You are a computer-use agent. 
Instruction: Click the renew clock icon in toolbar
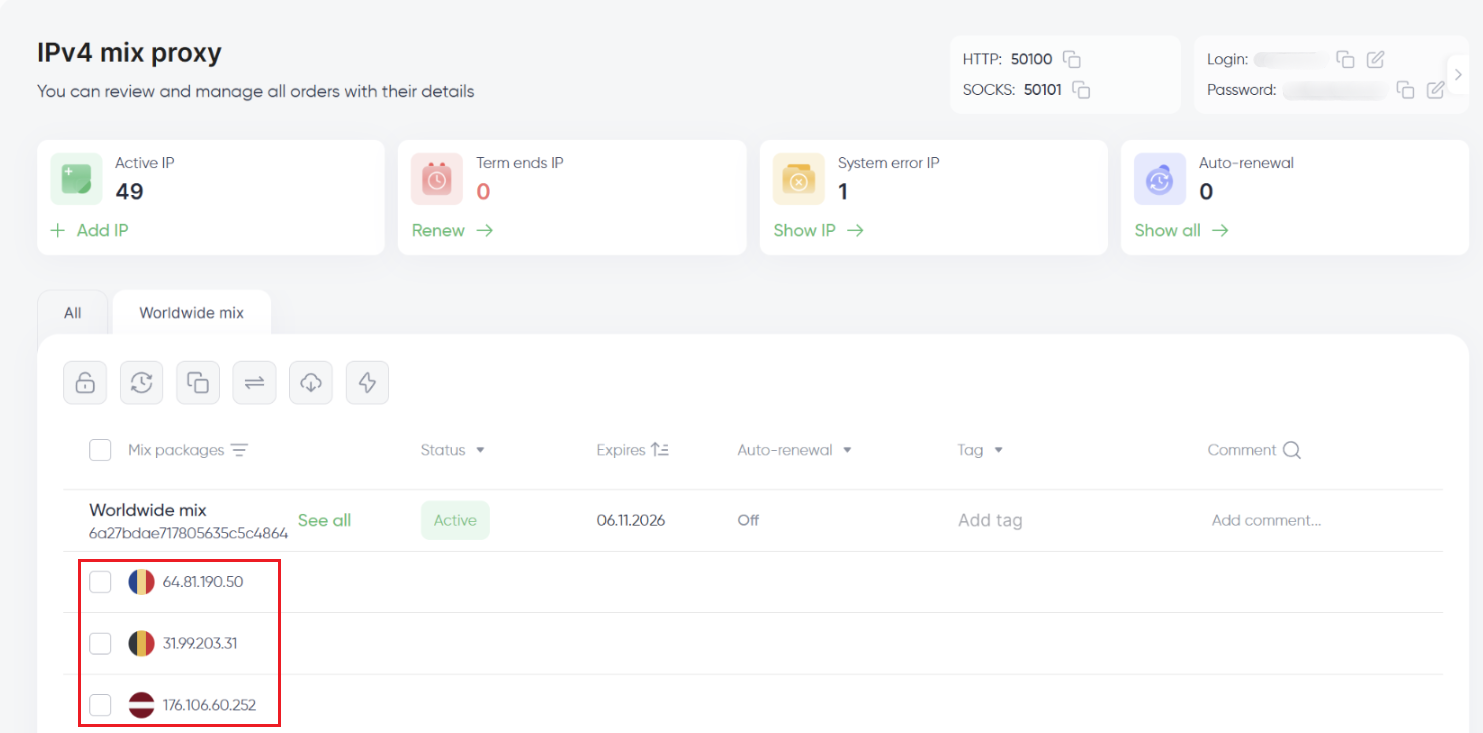coord(141,382)
